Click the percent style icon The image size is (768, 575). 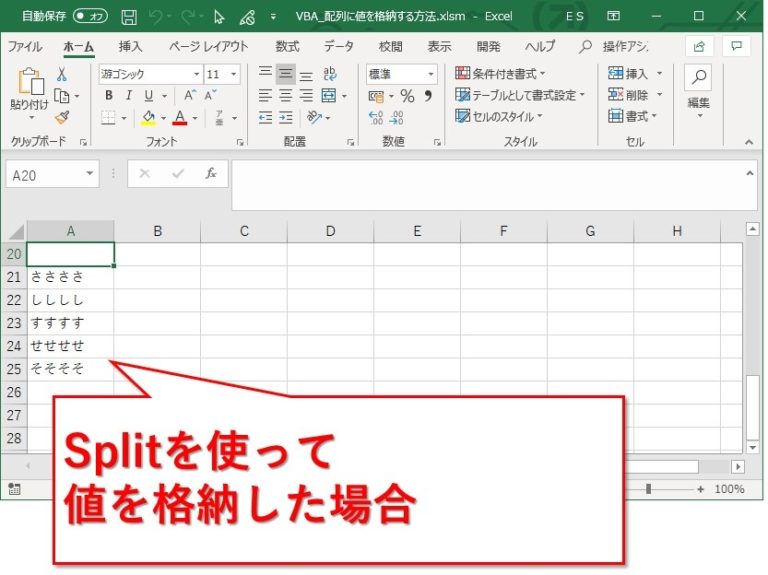click(x=407, y=96)
